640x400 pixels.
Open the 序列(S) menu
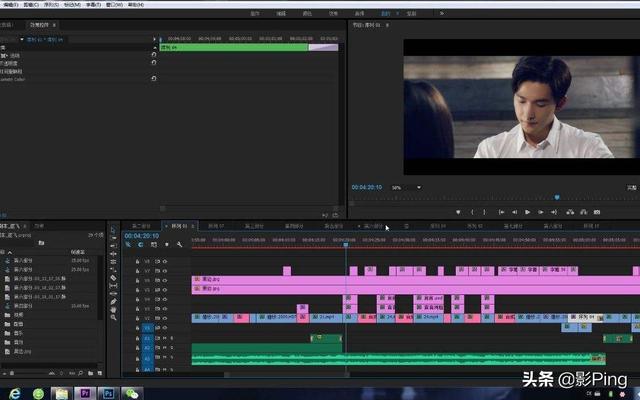click(x=51, y=5)
